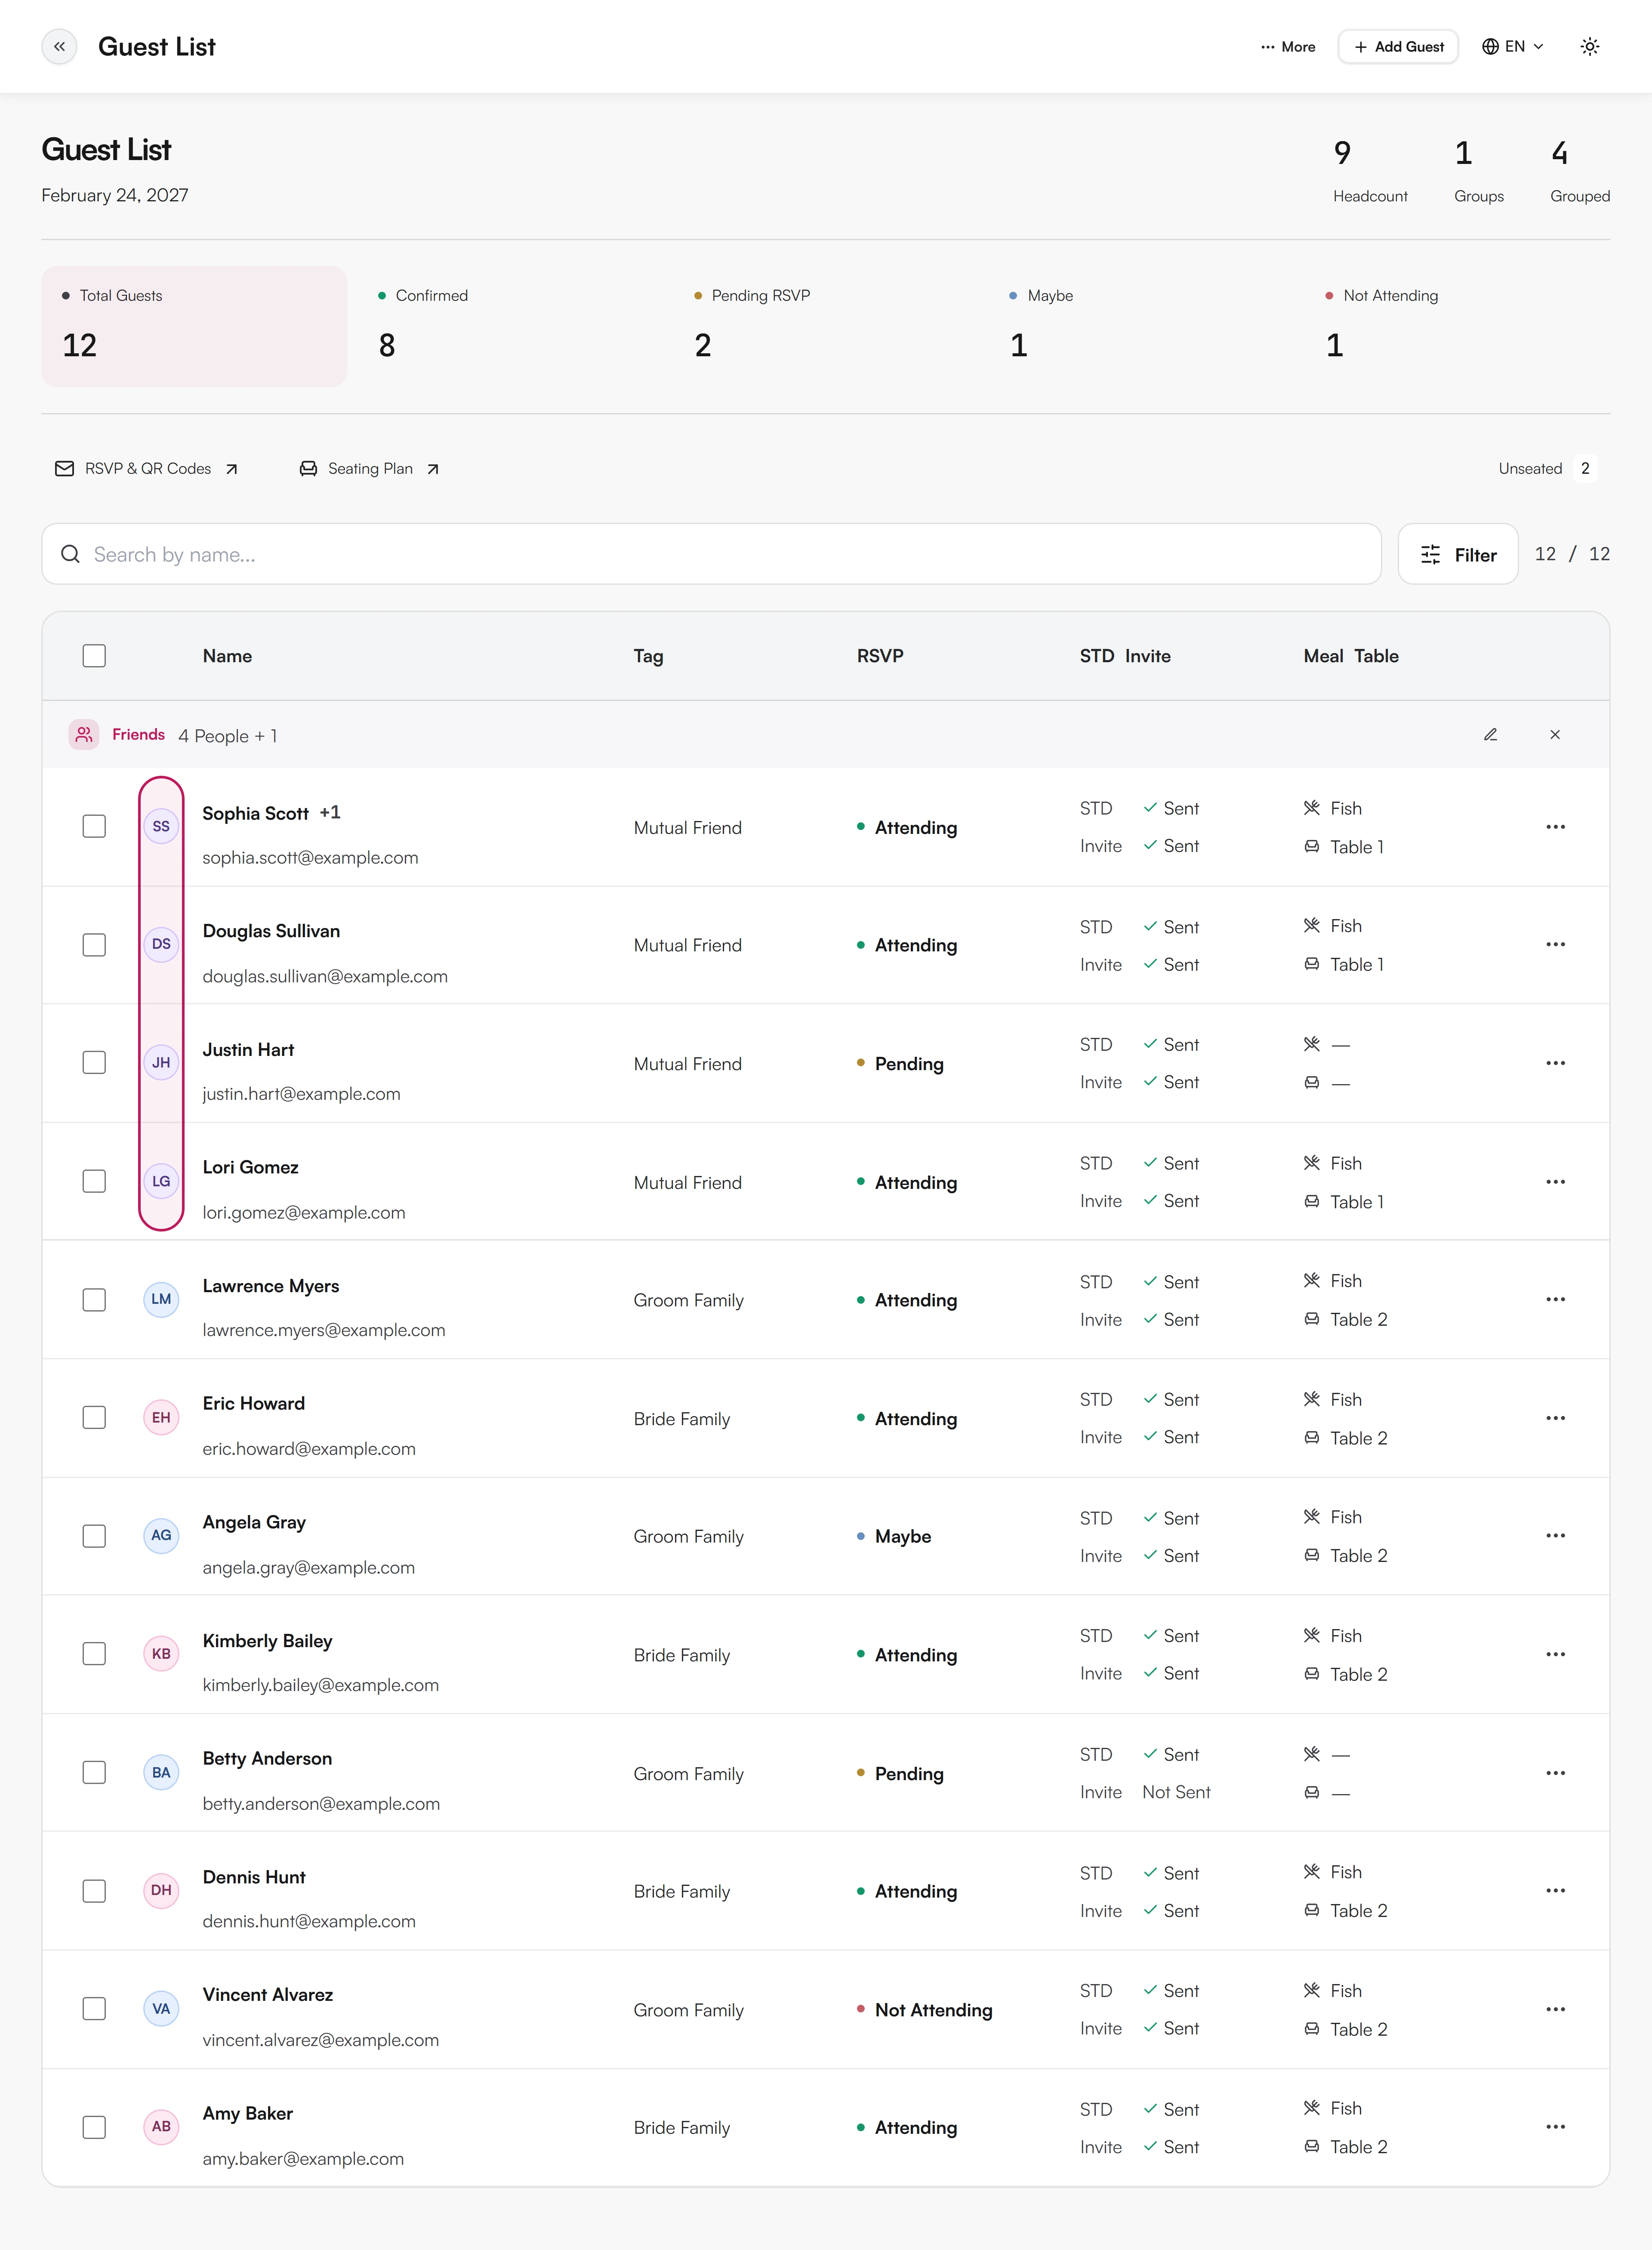Click the RSVP column header
Viewport: 1652px width, 2250px height.
pyautogui.click(x=880, y=656)
